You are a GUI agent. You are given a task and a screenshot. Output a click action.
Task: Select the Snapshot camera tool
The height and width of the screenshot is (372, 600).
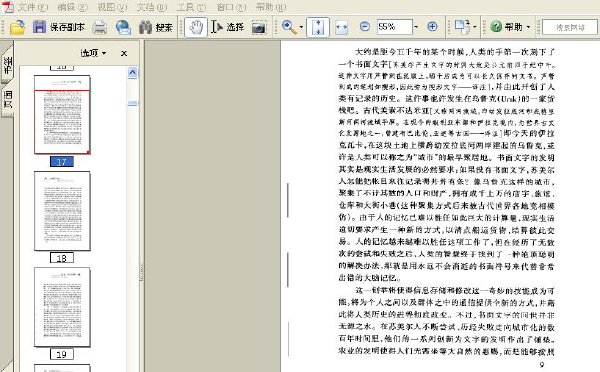(259, 27)
